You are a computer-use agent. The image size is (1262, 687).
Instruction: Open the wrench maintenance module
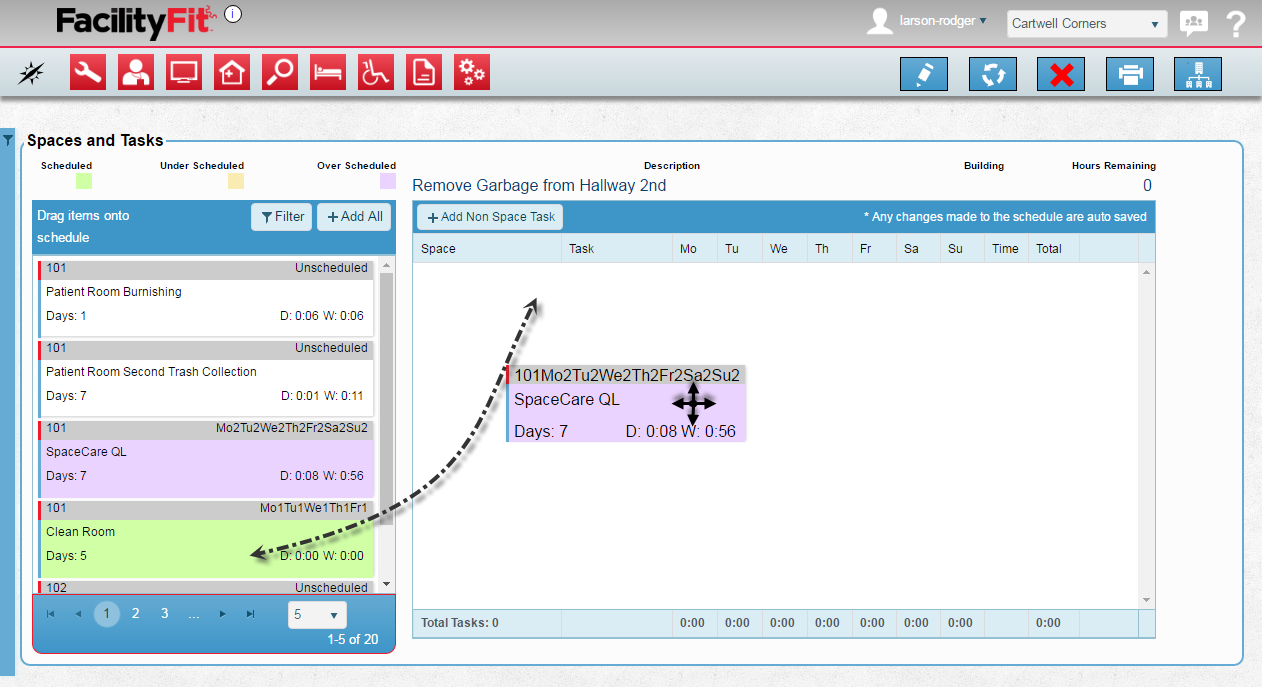pyautogui.click(x=88, y=73)
